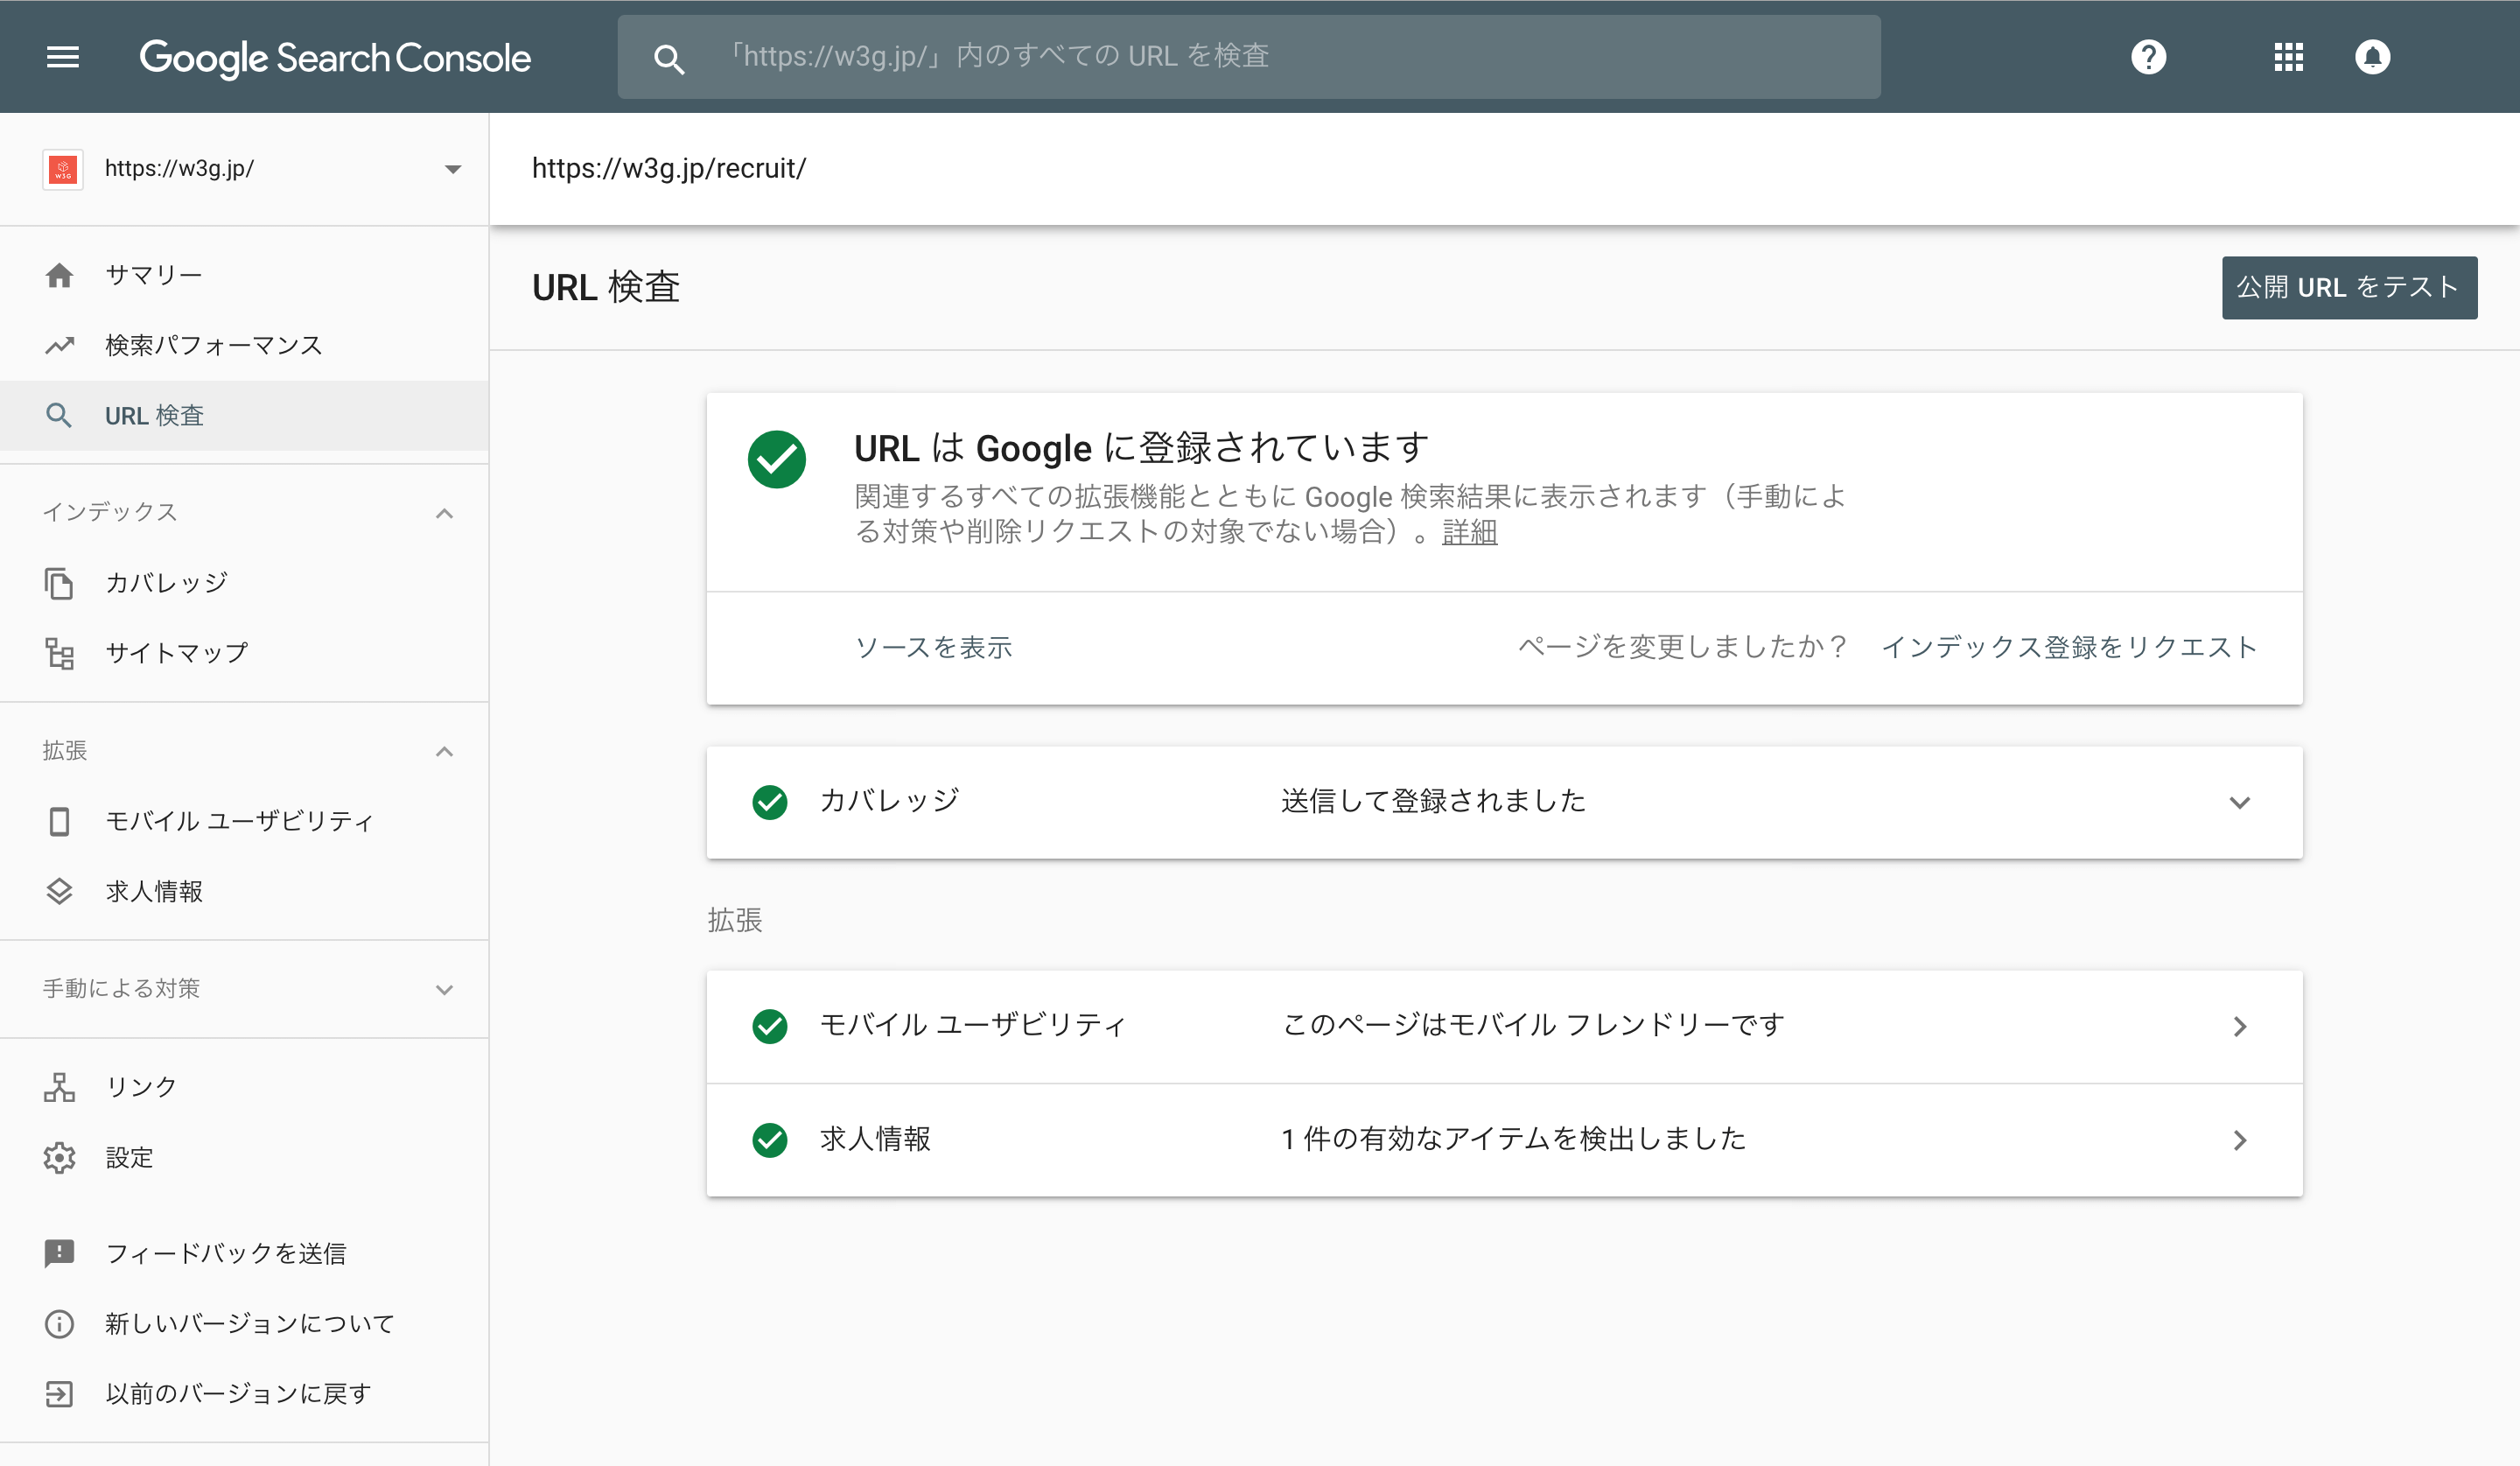Screen dimensions: 2520x1466
Task: Click the home icon beside サマリー
Action: [59, 275]
